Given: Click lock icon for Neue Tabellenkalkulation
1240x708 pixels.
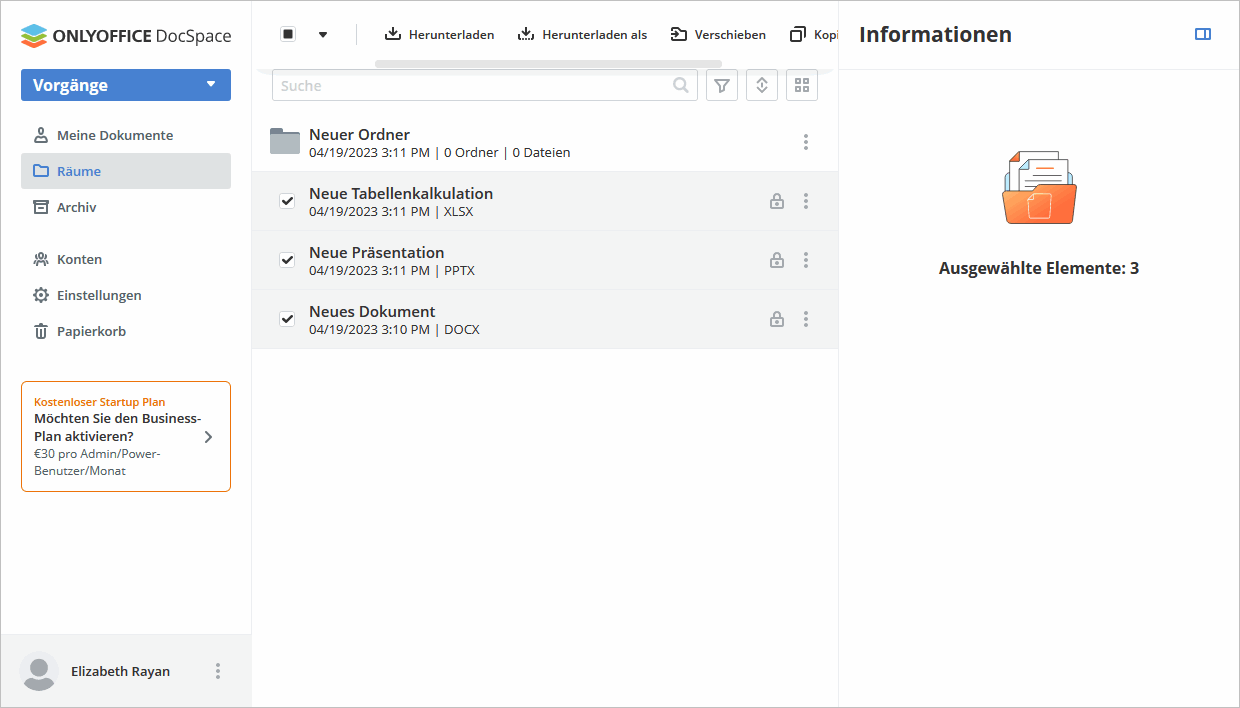Looking at the screenshot, I should tap(776, 201).
